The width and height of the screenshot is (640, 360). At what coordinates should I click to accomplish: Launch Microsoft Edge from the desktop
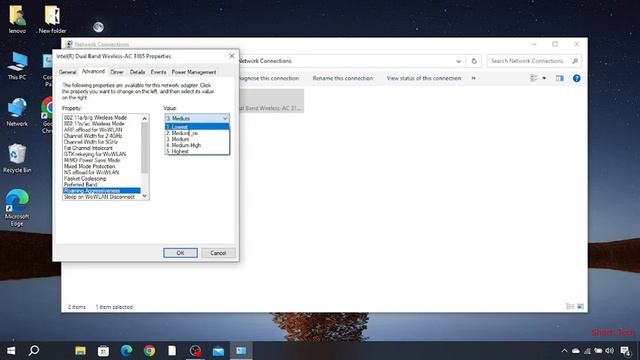17,207
